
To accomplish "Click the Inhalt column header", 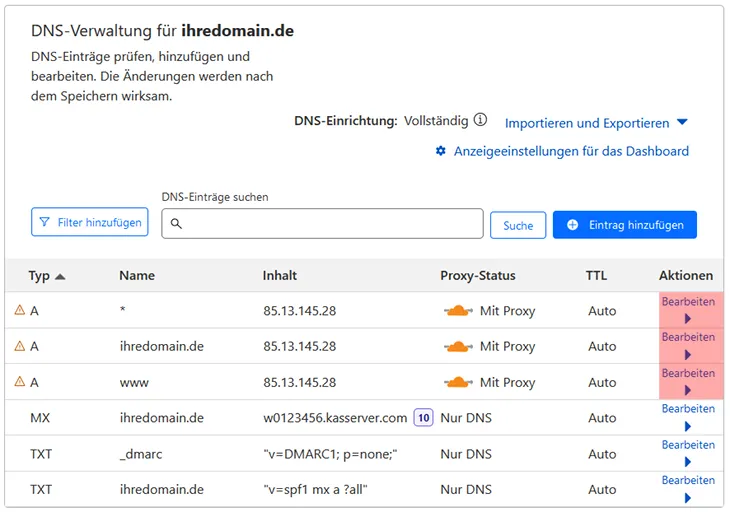I will pos(279,276).
